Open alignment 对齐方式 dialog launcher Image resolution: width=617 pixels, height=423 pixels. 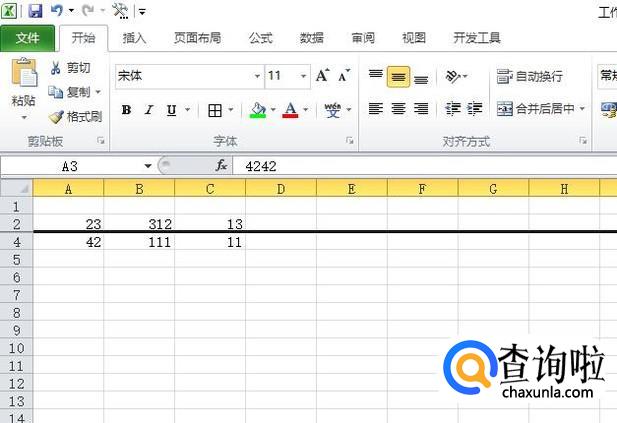tap(583, 140)
